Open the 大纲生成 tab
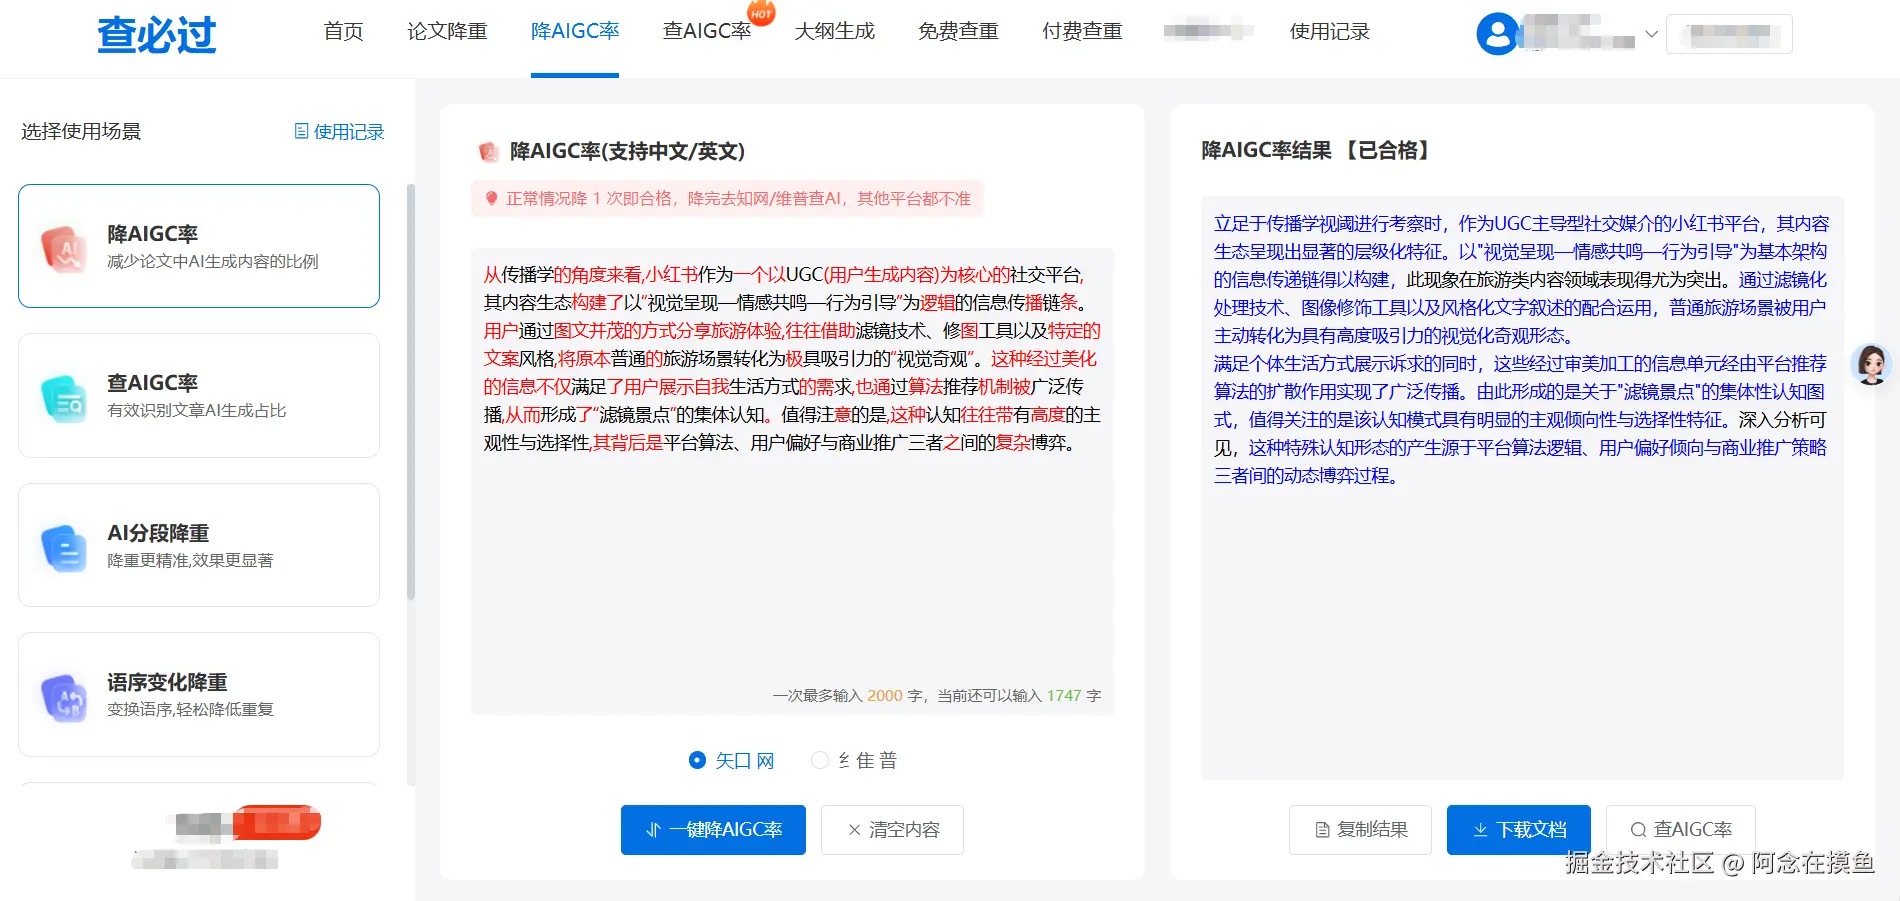This screenshot has height=901, width=1900. (x=834, y=31)
